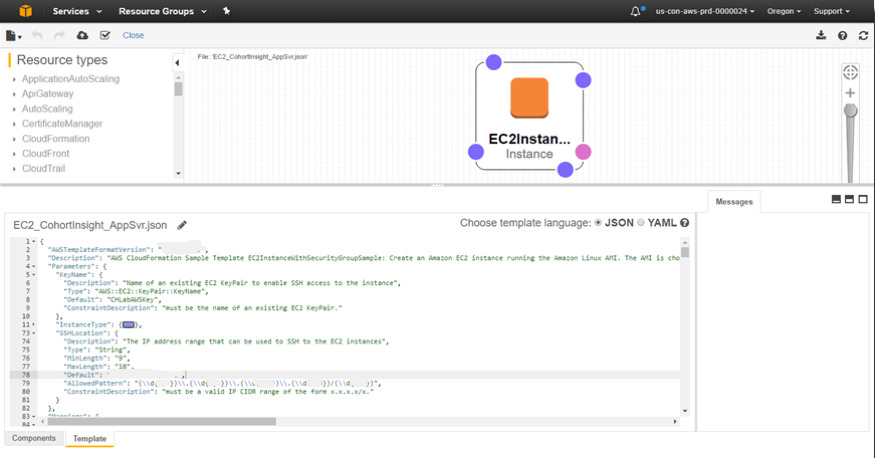Click the editor horizontal scrollbar thumb
The width and height of the screenshot is (875, 458).
162,422
